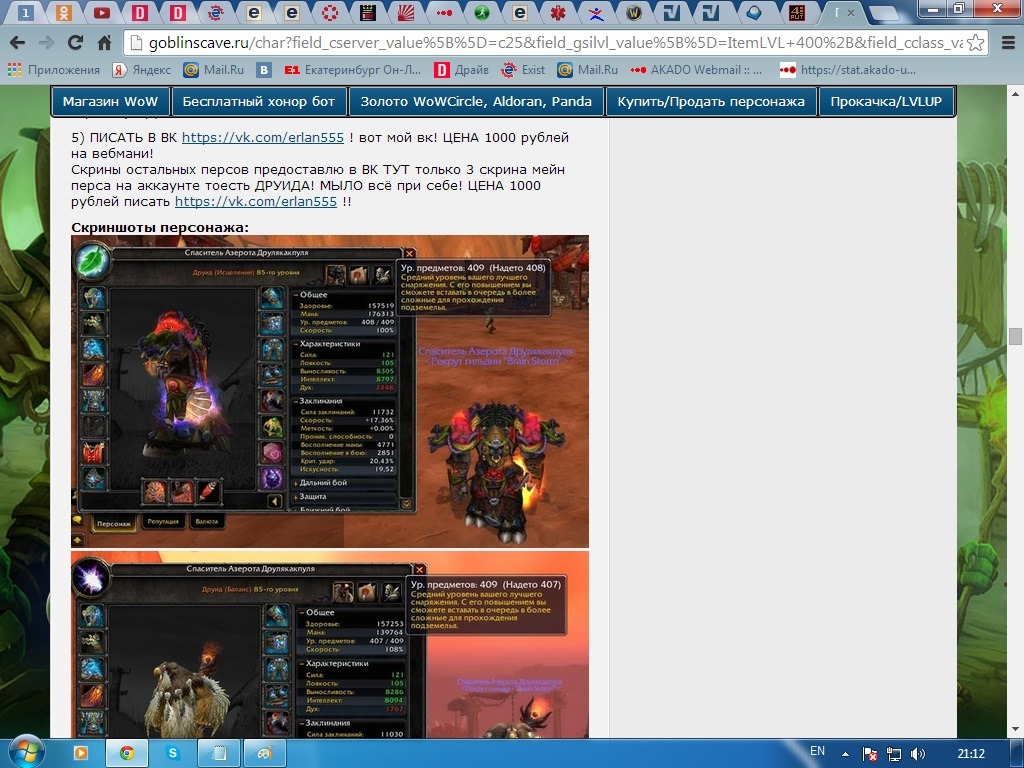Open the Друид (Исцеление) character screenshot
Viewport: 1024px width, 768px height.
330,391
